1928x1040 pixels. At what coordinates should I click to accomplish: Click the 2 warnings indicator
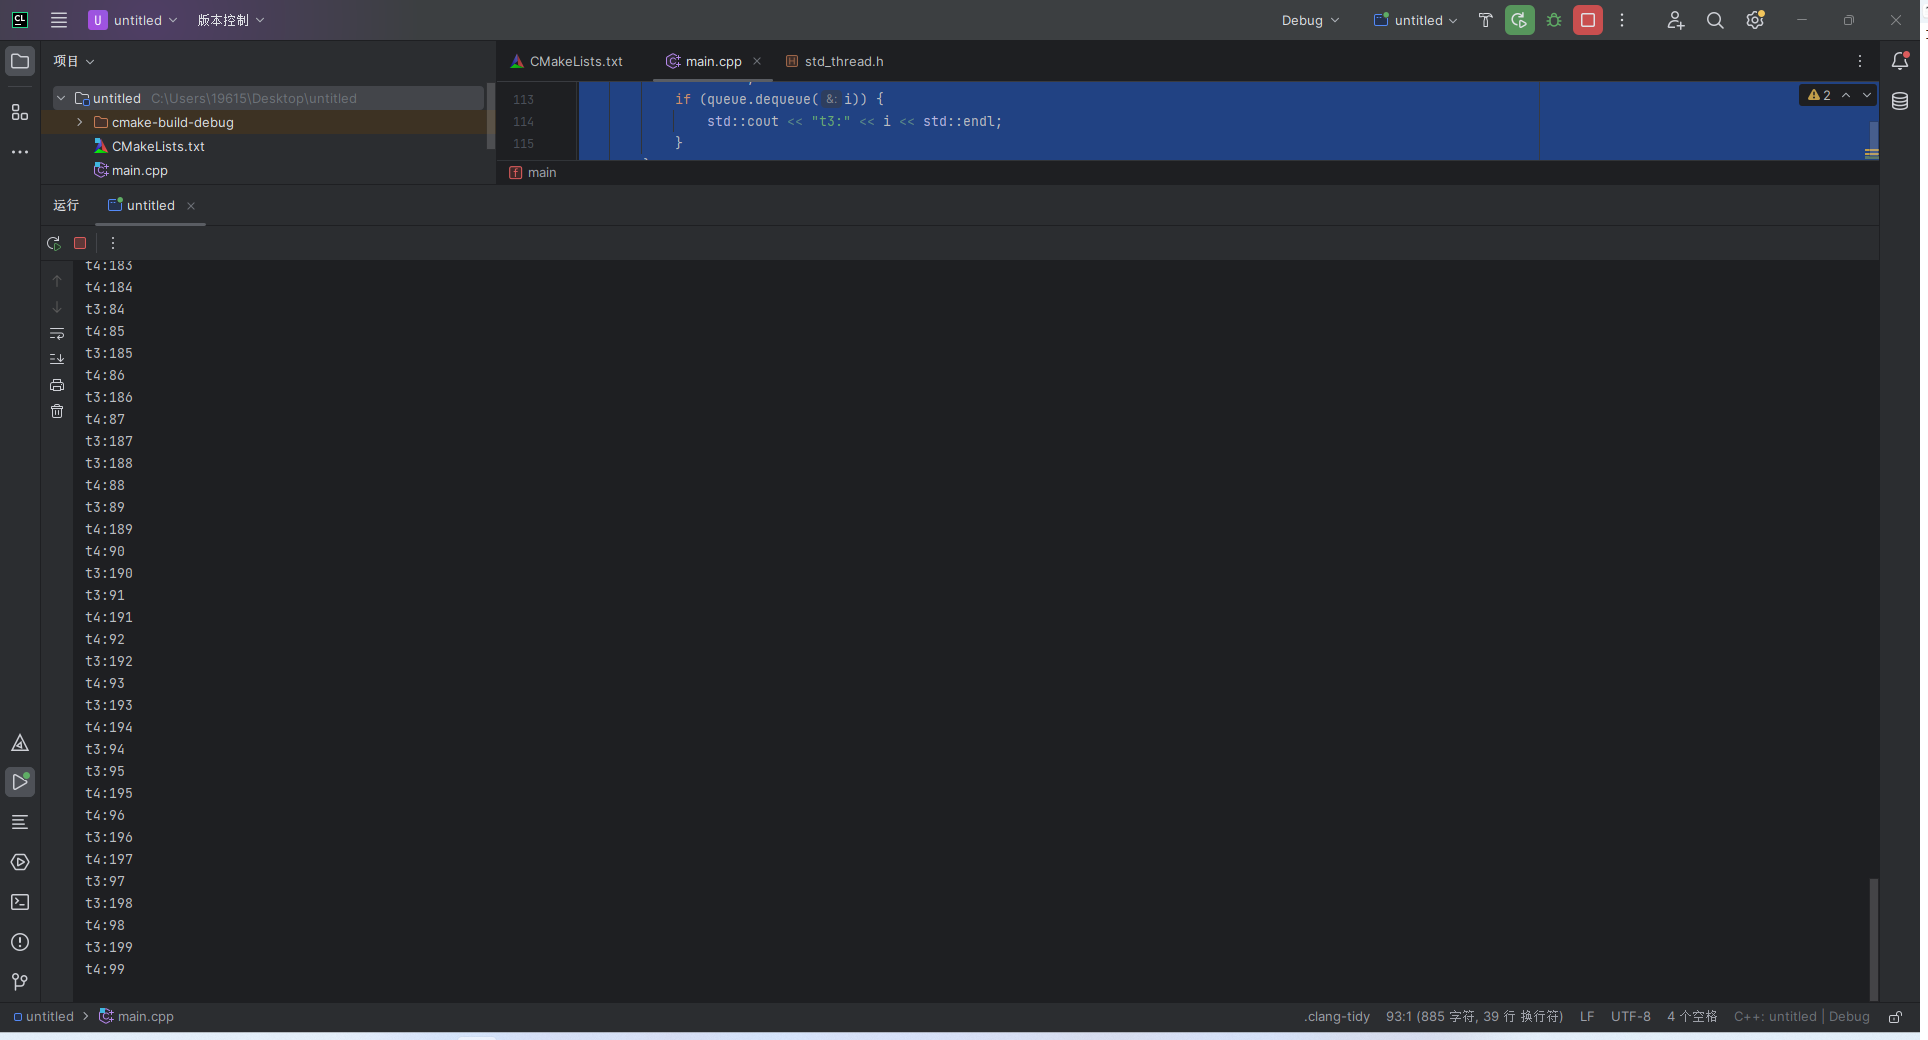[x=1819, y=95]
